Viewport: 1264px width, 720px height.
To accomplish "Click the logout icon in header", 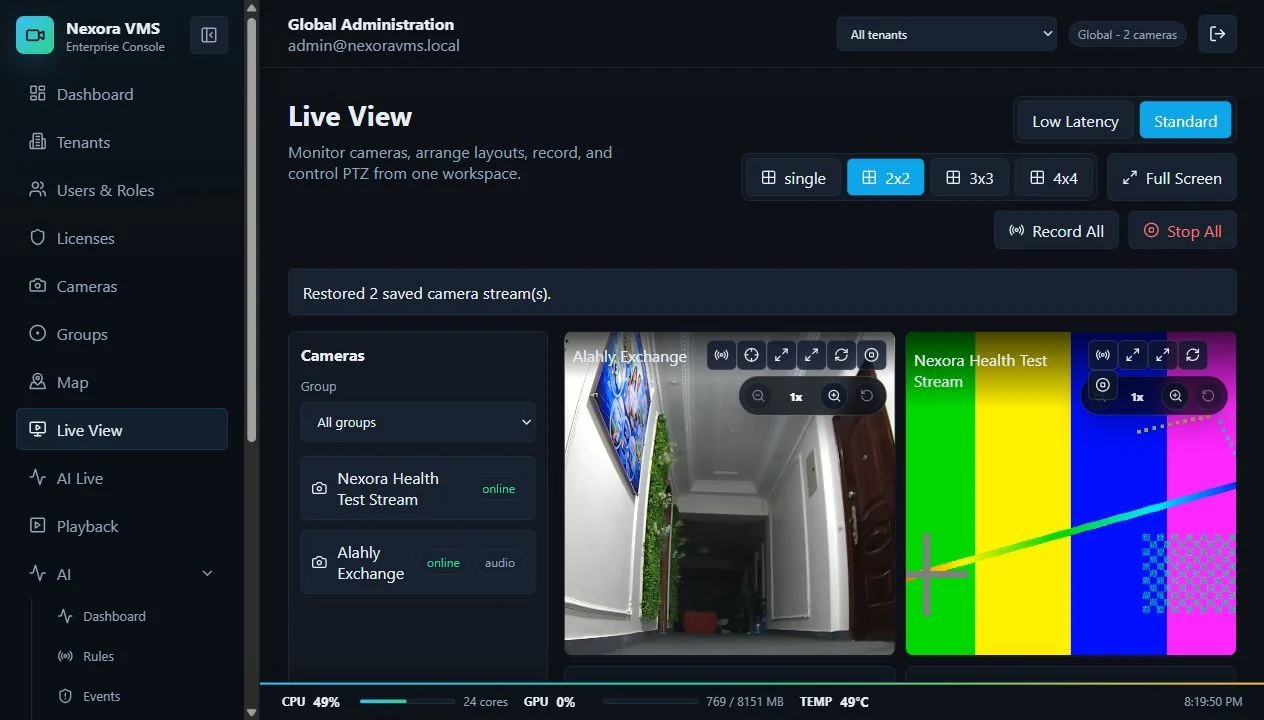I will click(1217, 34).
